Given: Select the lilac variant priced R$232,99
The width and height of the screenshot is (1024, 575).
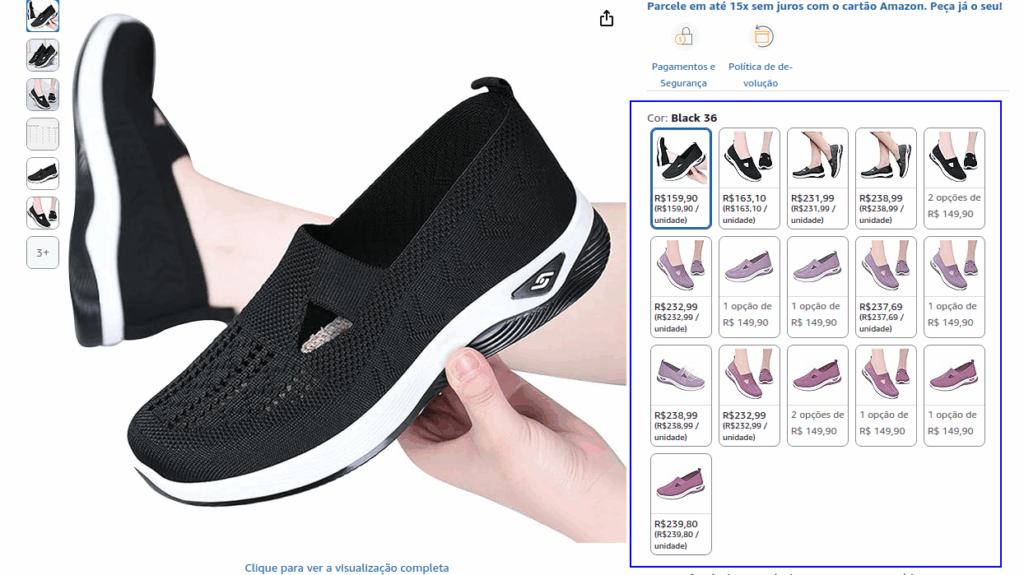Looking at the screenshot, I should click(680, 287).
